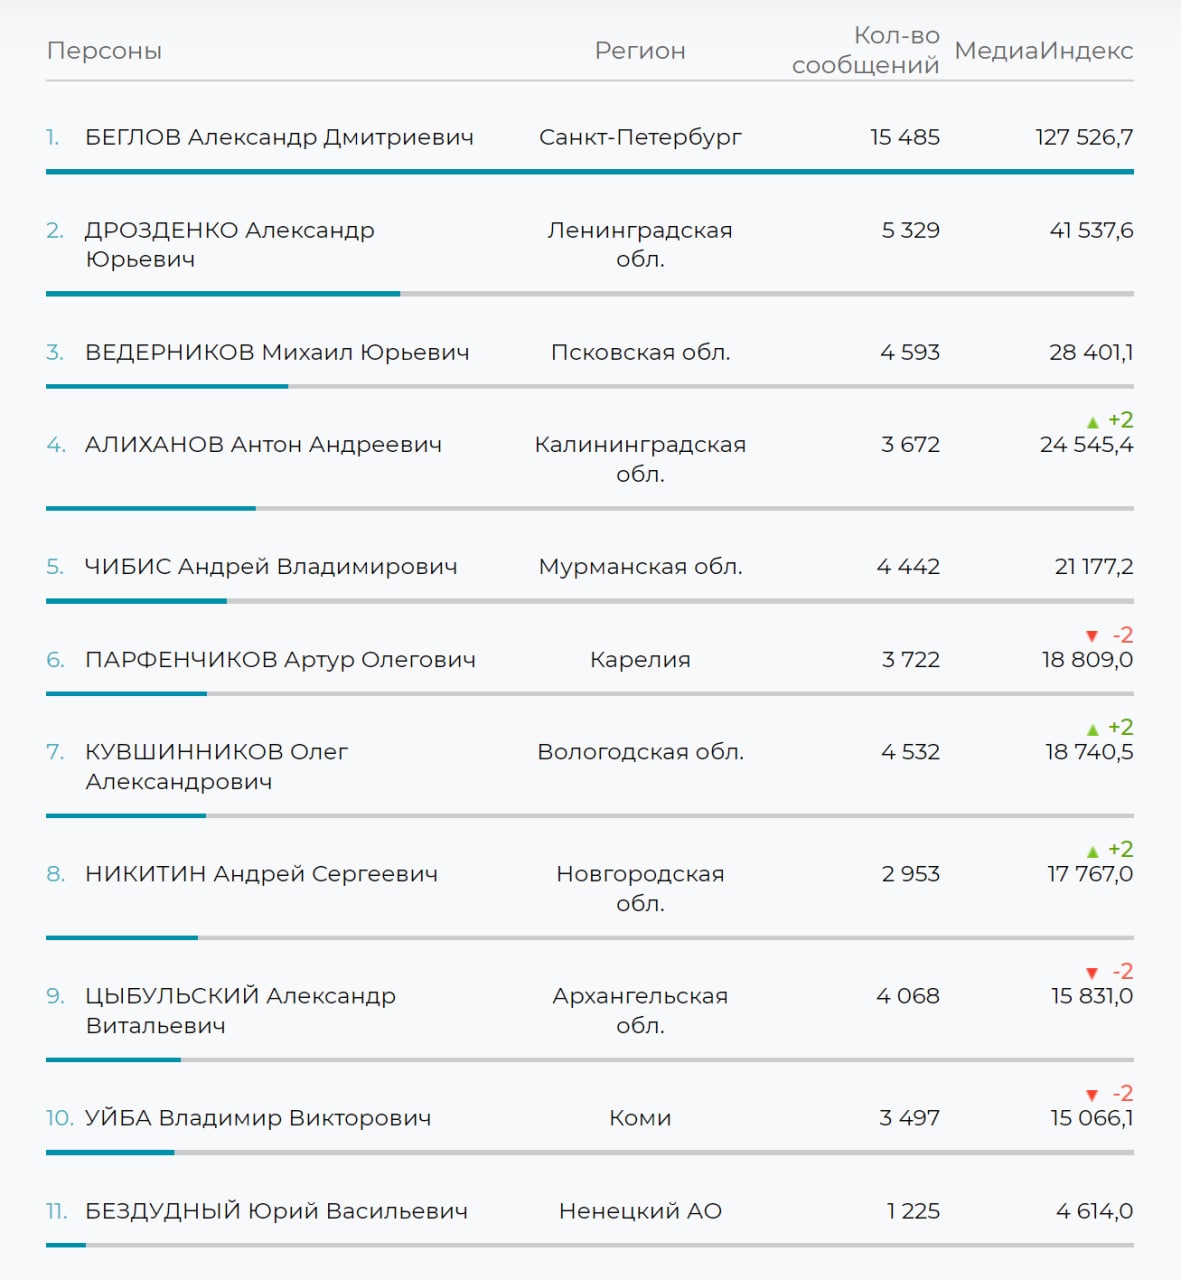
Task: Select ВЕДЕРНИКОВ Михаил Юрьевич name
Action: [277, 352]
